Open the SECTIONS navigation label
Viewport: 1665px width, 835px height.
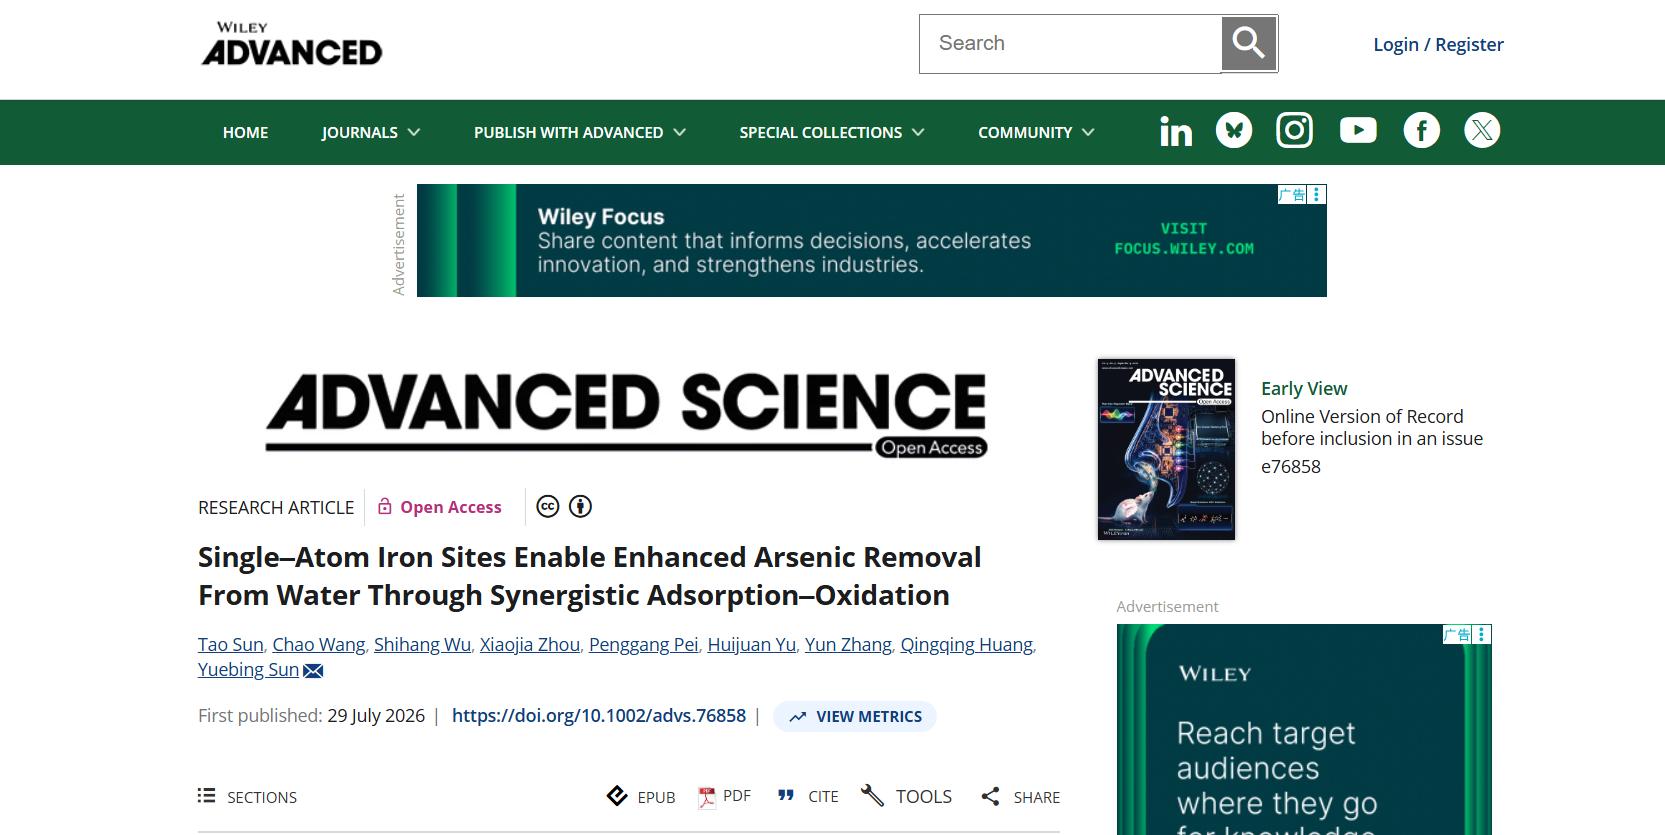coord(262,797)
